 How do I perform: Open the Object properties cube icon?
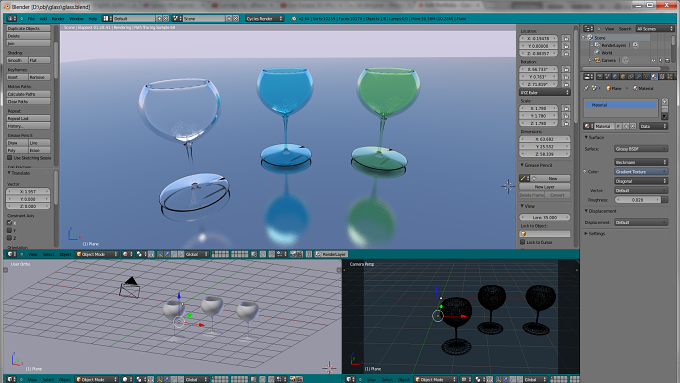click(x=623, y=76)
